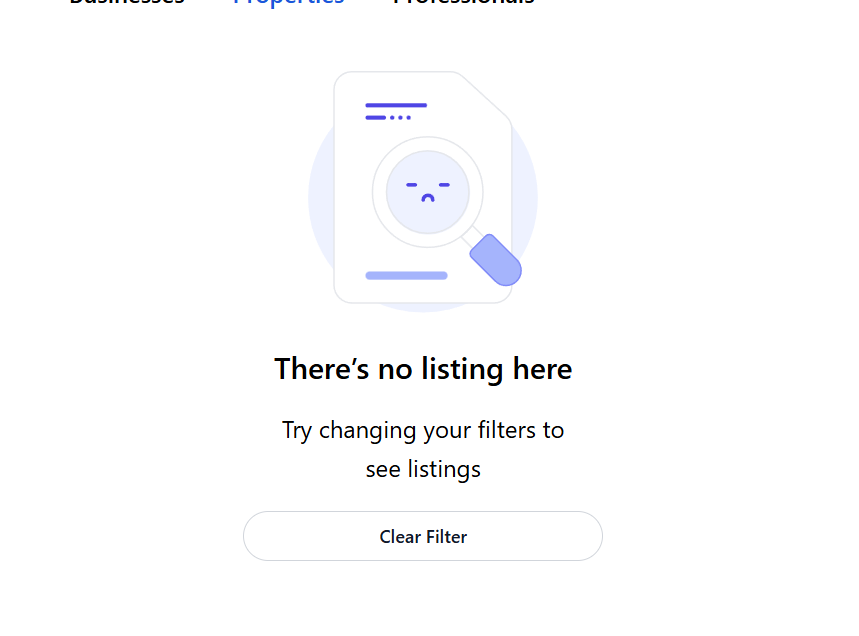Click the magnifying glass lens ring

pyautogui.click(x=378, y=191)
